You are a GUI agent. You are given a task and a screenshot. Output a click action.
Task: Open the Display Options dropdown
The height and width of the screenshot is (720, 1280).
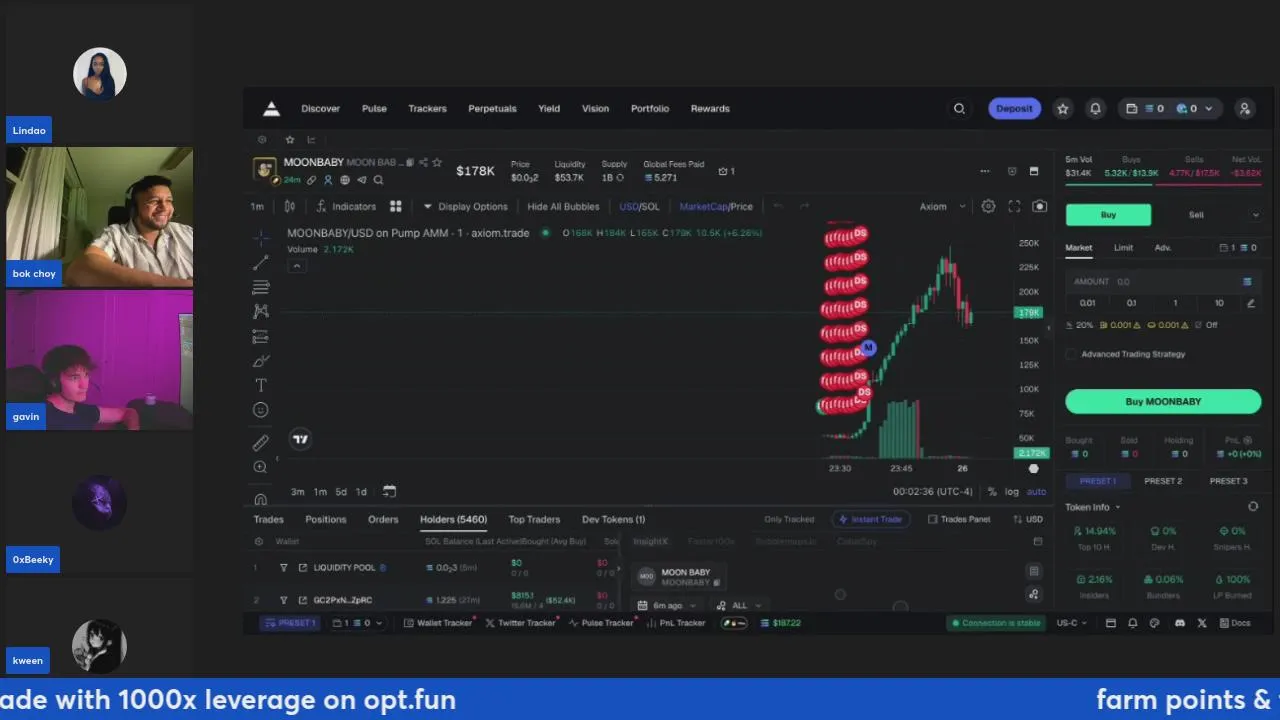click(x=465, y=206)
